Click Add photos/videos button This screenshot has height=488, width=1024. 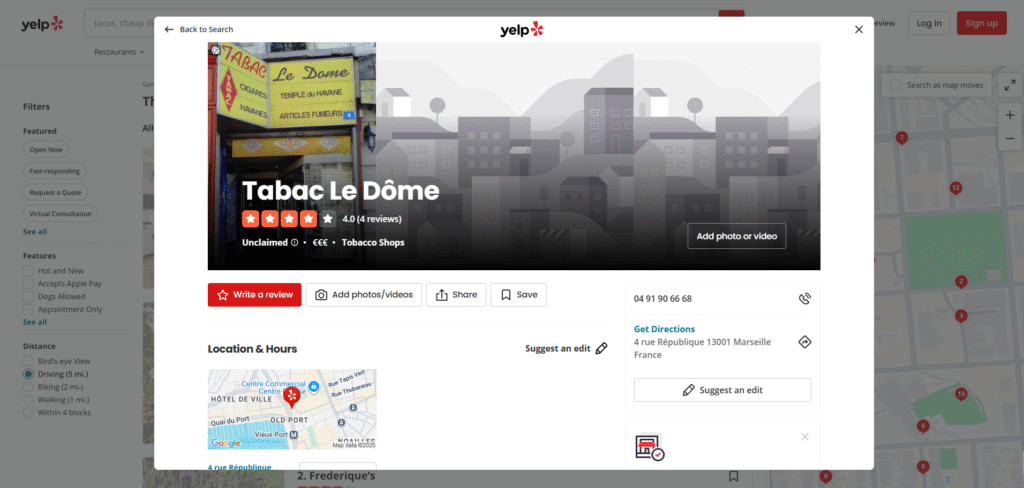point(364,295)
